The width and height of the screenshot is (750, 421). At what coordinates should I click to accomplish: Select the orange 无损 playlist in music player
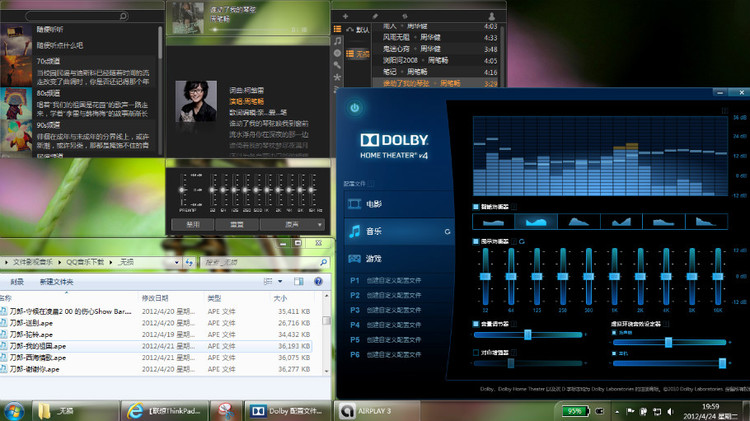point(357,54)
